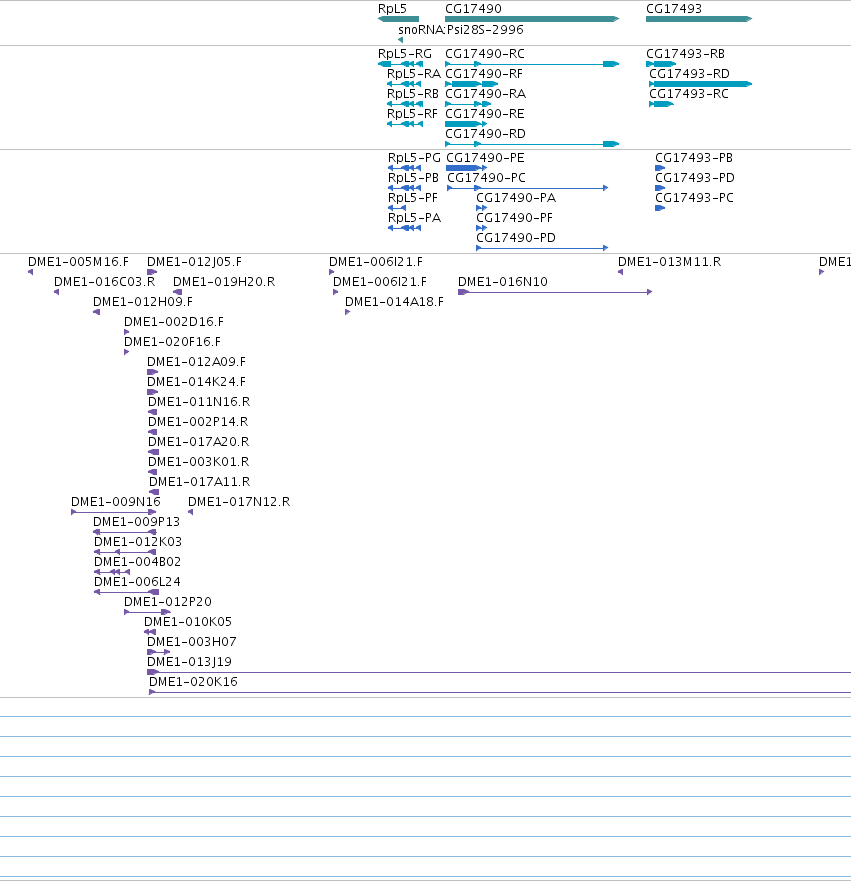Choose protein CG17490-PD

pyautogui.click(x=516, y=238)
